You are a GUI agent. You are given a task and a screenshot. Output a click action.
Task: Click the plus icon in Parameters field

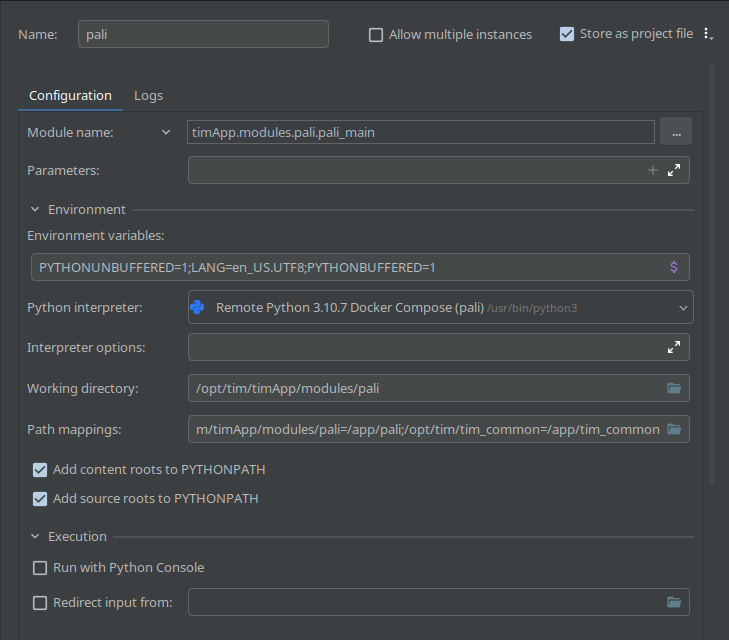[x=653, y=171]
